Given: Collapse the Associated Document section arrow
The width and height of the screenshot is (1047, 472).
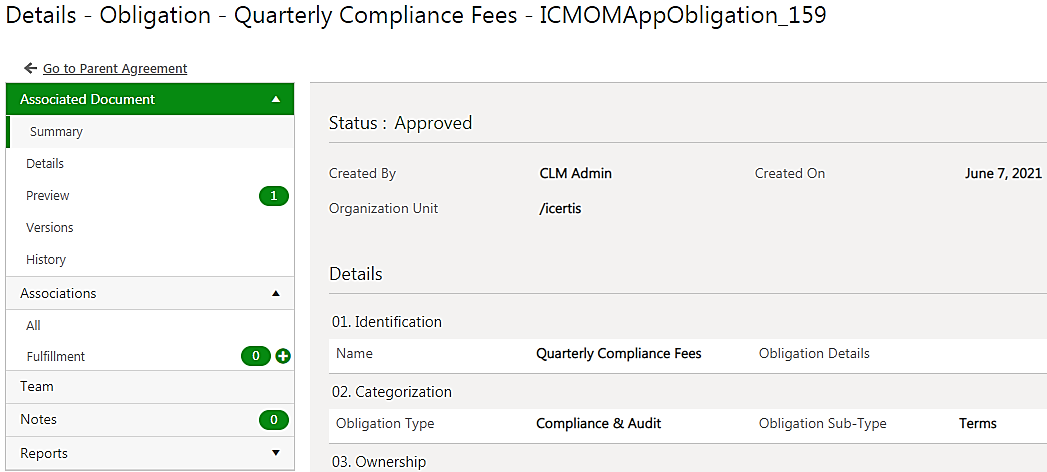Looking at the screenshot, I should 276,99.
